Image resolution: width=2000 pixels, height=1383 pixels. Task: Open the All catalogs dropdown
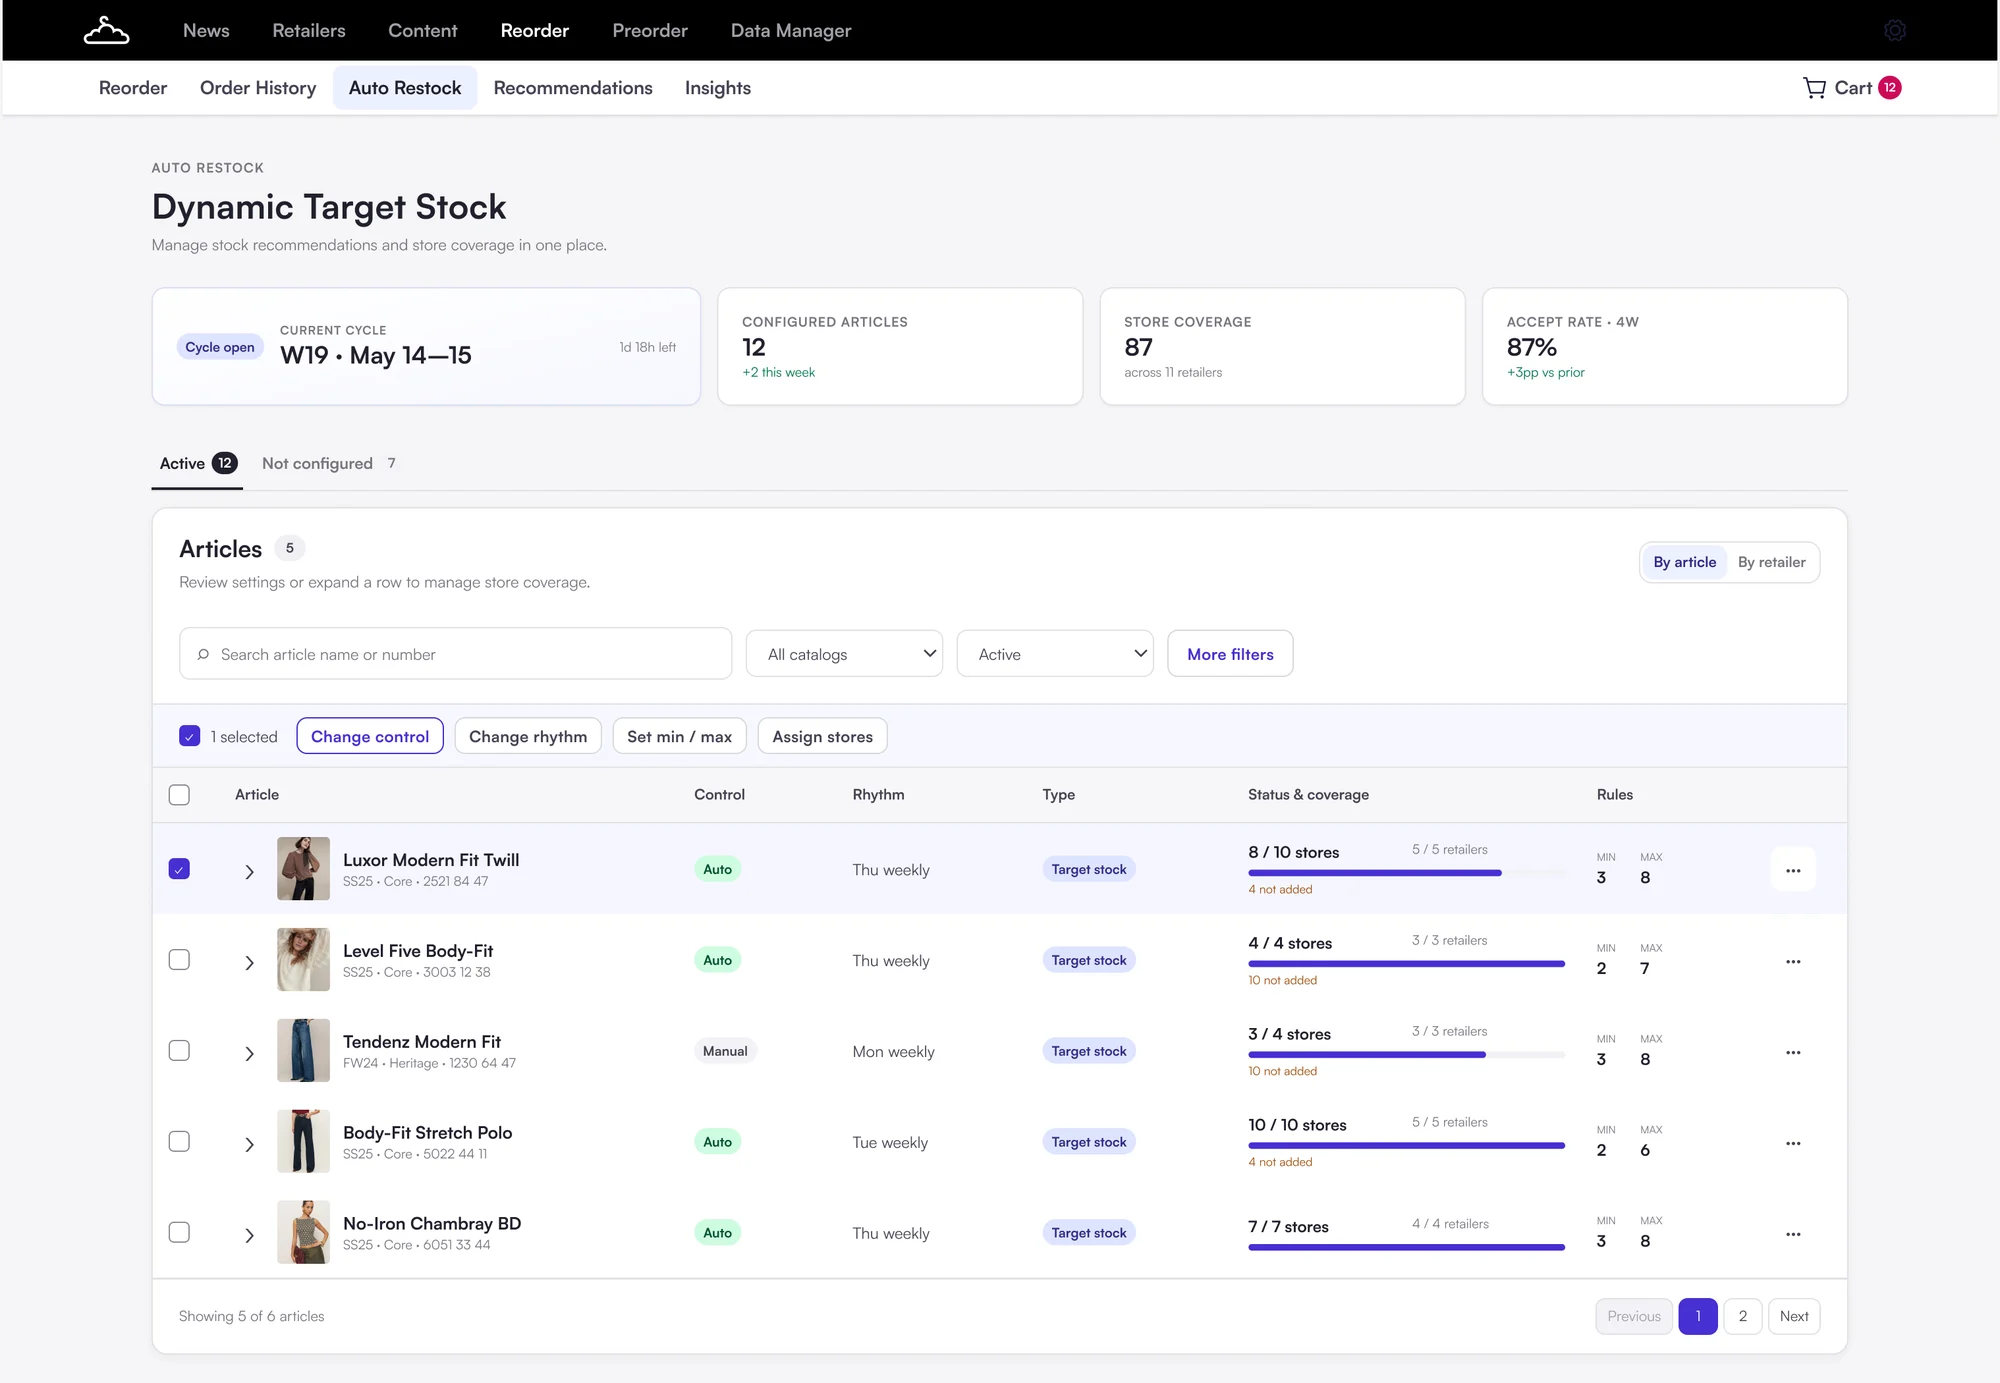[x=844, y=654]
